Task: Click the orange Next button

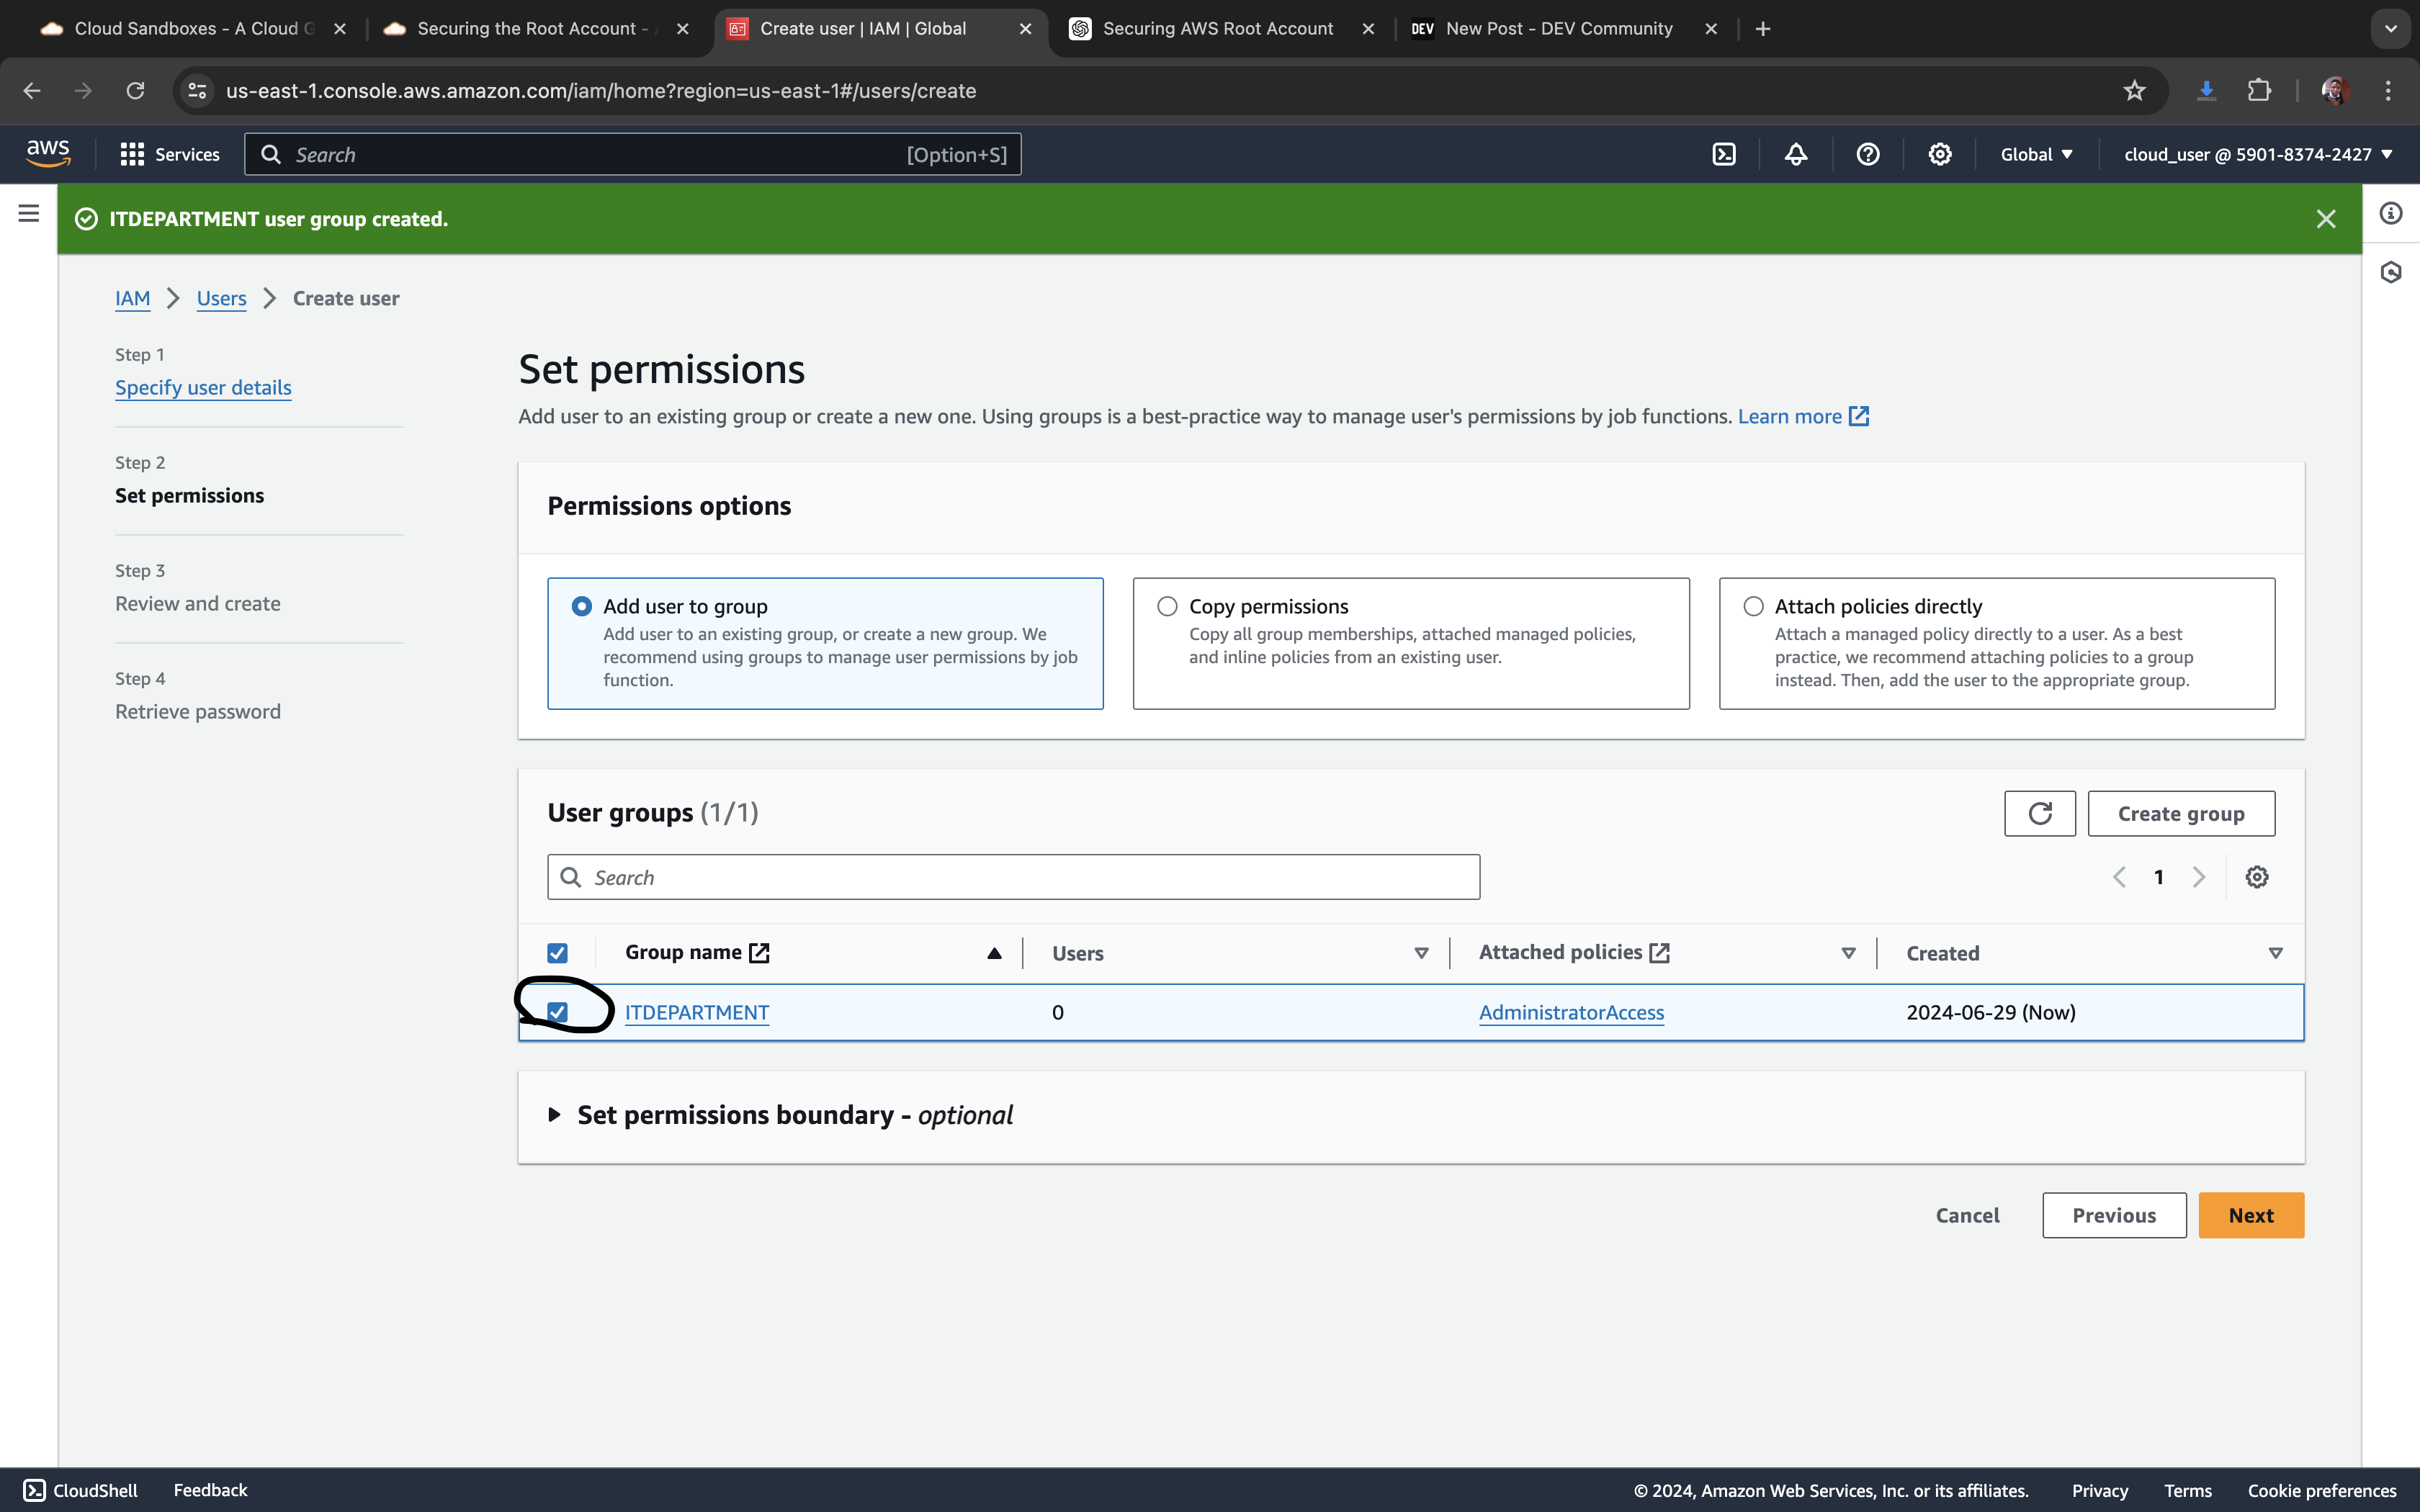Action: pos(2250,1215)
